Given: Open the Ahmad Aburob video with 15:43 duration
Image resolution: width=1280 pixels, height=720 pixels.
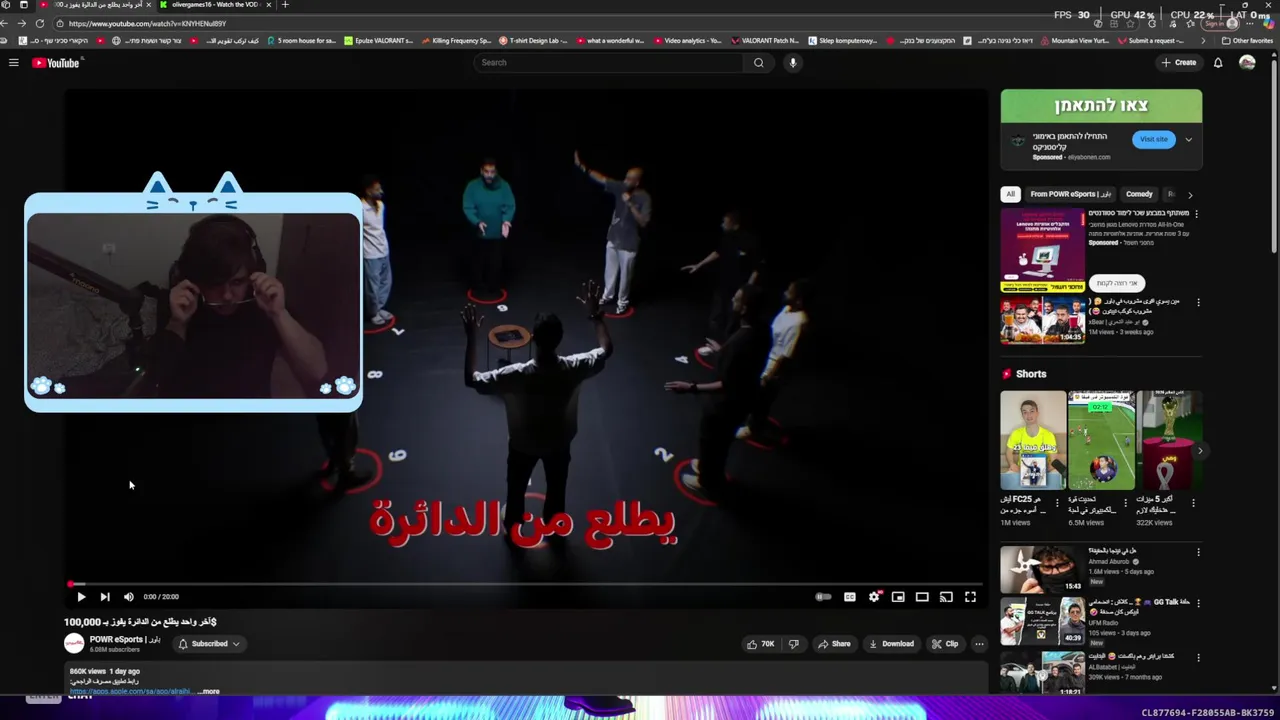Looking at the screenshot, I should 1042,569.
